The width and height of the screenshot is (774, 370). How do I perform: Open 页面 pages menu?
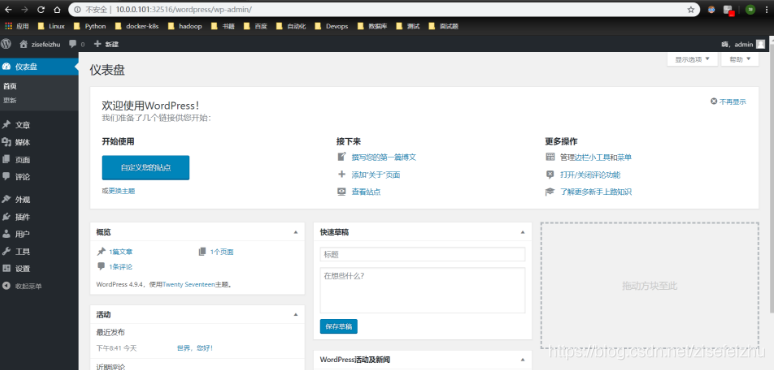pos(39,160)
